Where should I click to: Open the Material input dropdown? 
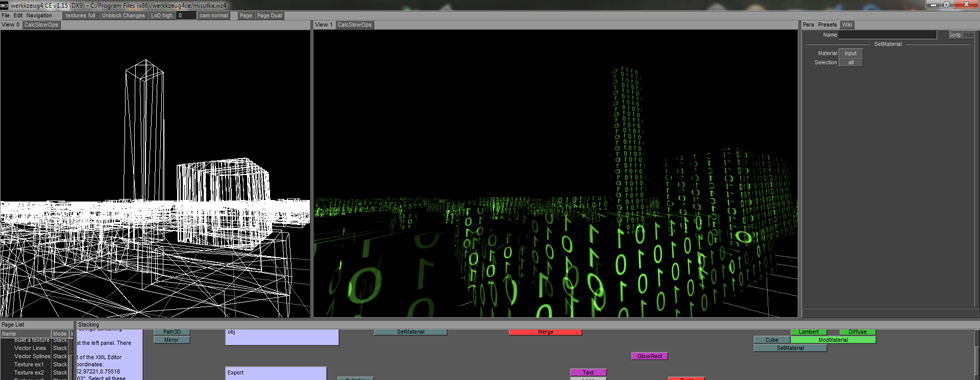(850, 54)
